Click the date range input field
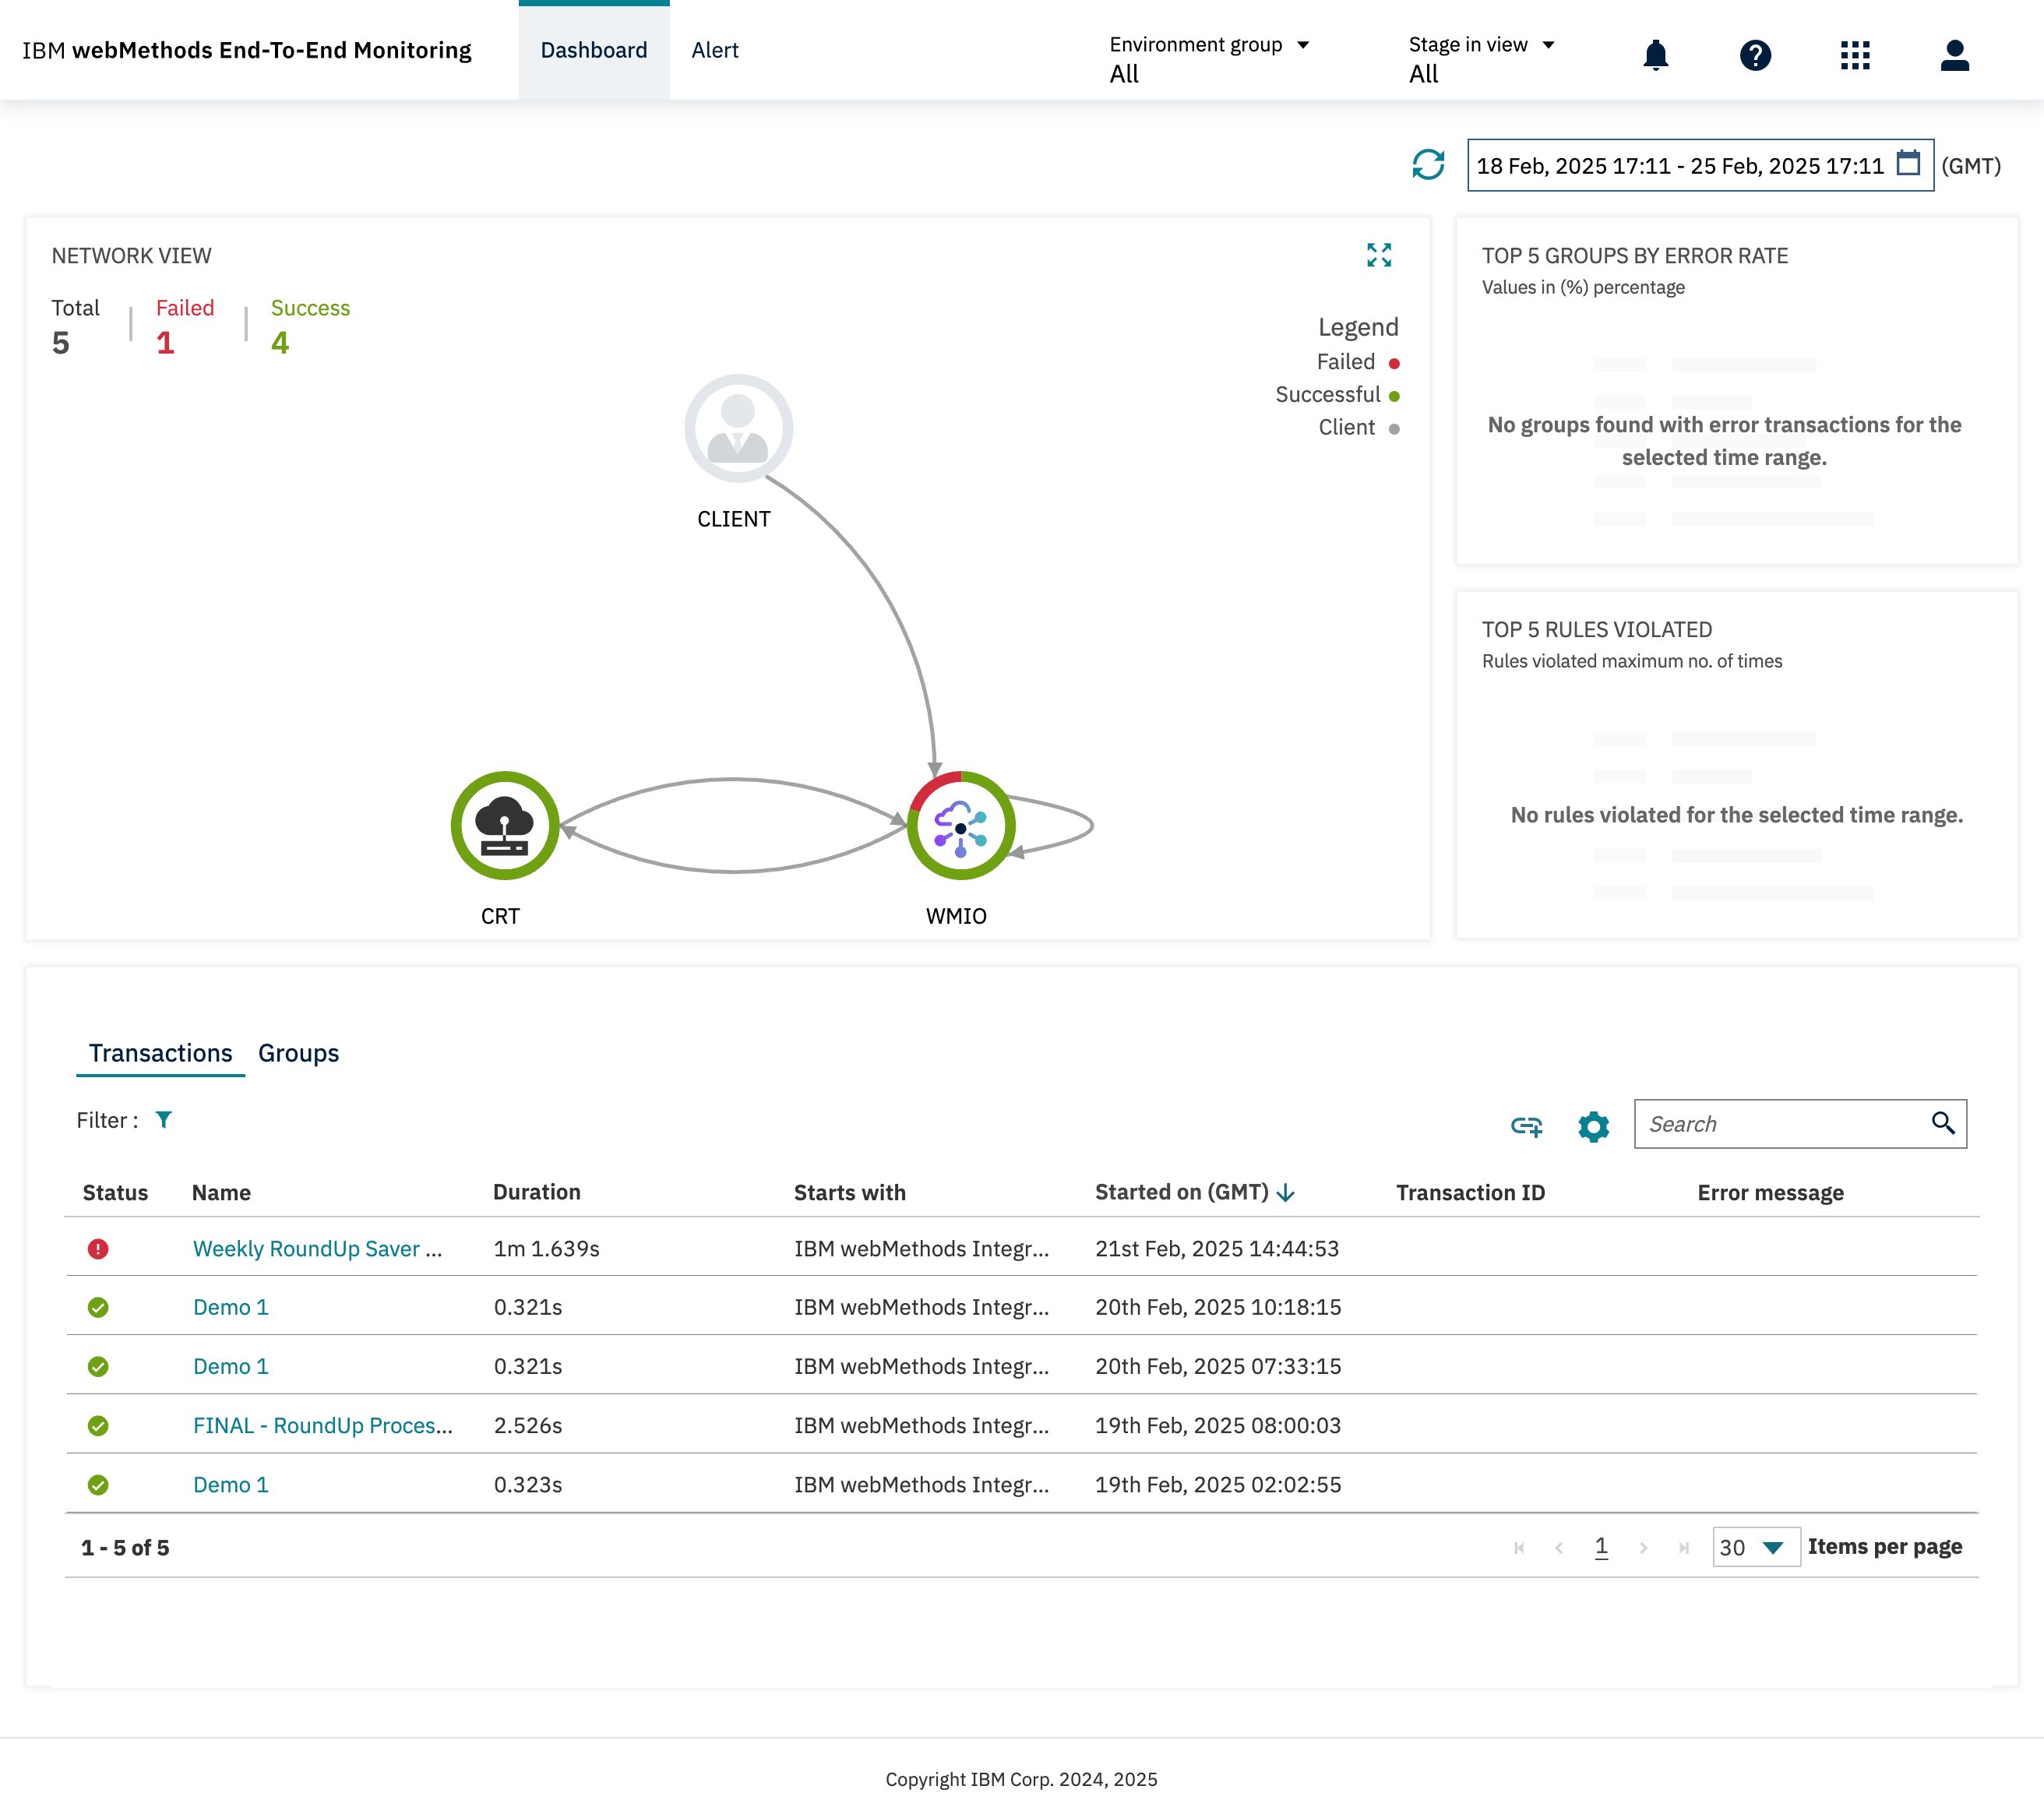2044x1807 pixels. point(1700,165)
